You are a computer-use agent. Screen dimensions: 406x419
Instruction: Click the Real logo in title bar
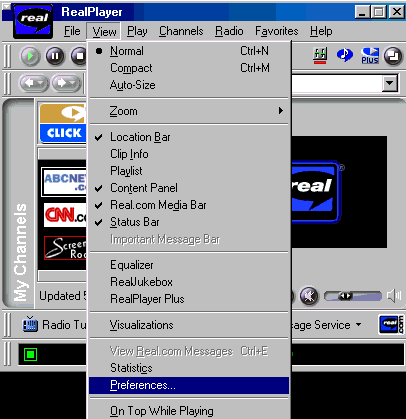[x=33, y=21]
